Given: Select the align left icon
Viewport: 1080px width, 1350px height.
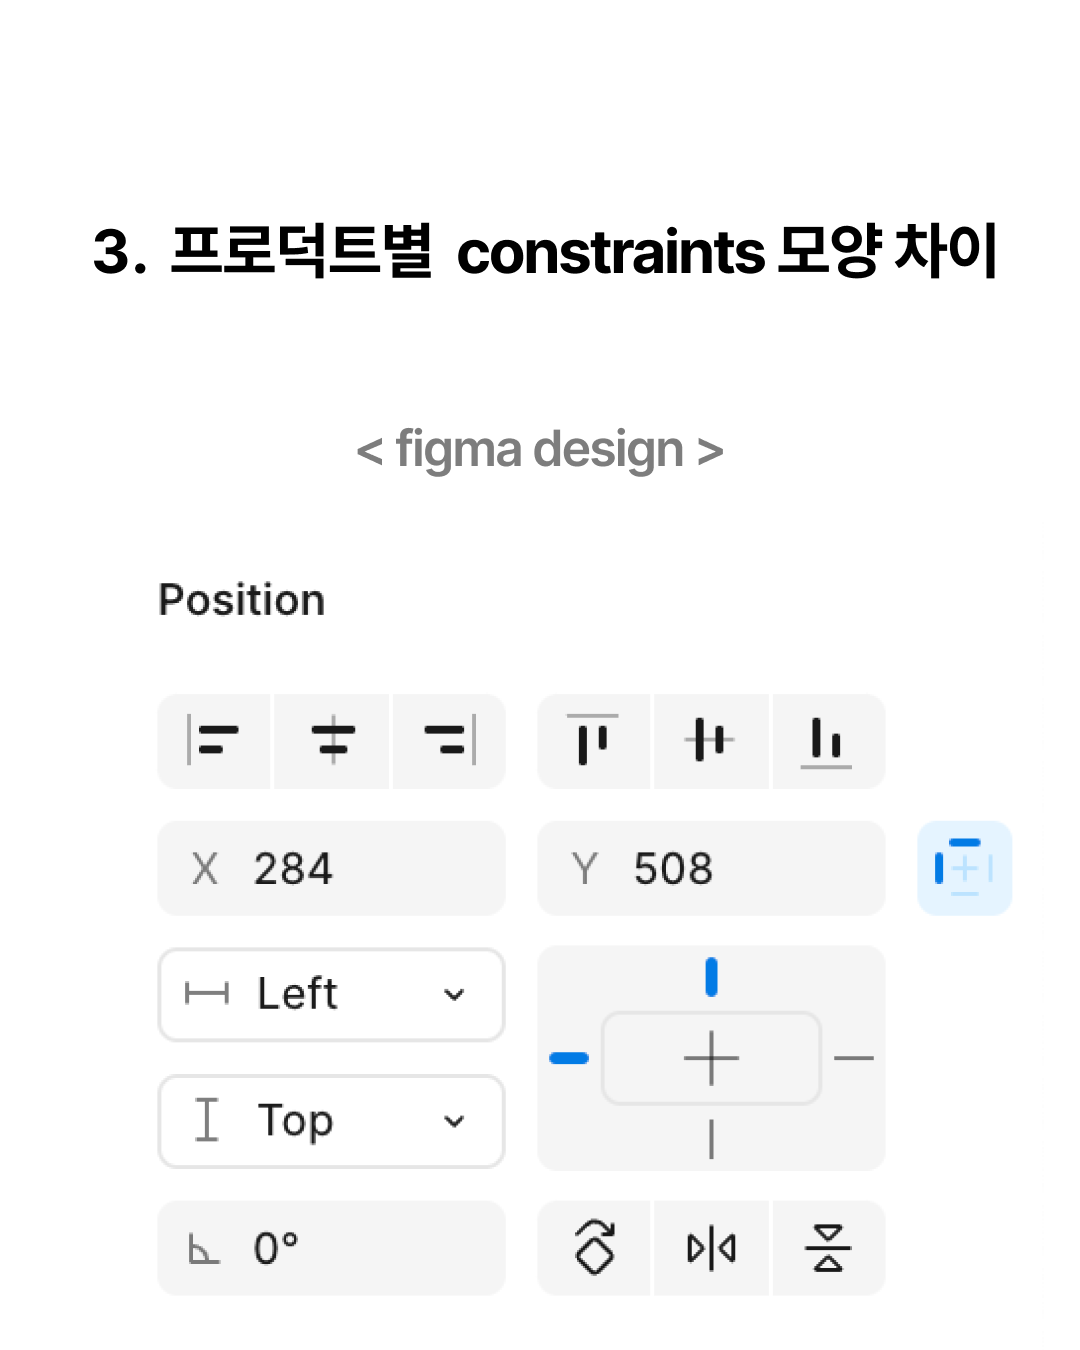Looking at the screenshot, I should click(x=213, y=741).
